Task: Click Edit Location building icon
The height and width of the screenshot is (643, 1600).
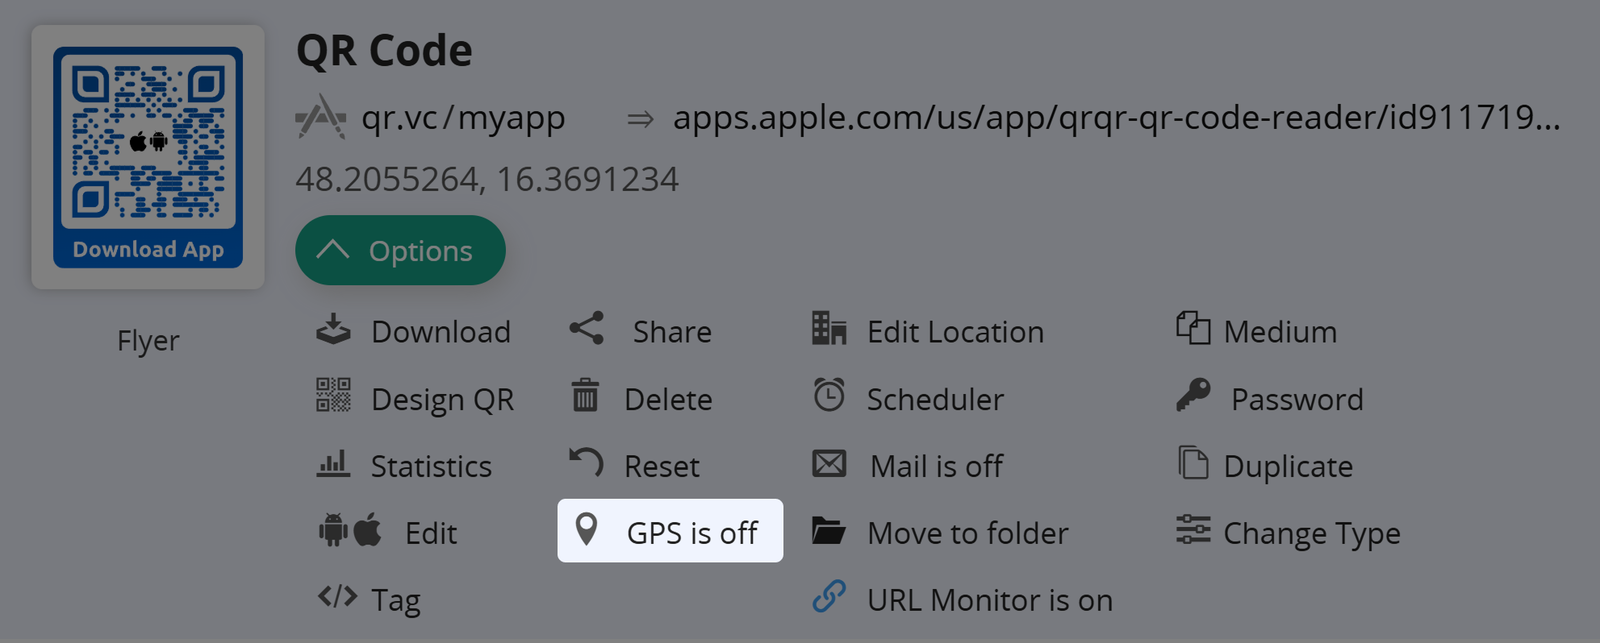Action: 829,329
